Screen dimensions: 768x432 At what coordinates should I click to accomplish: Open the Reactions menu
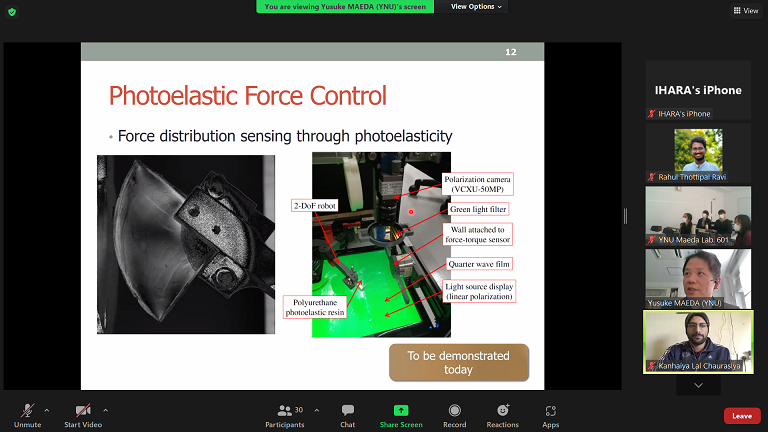click(503, 414)
